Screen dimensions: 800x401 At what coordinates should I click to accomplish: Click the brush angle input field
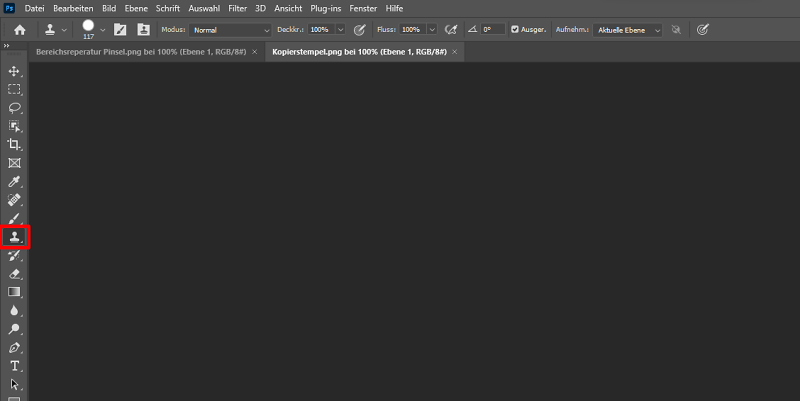[x=494, y=30]
